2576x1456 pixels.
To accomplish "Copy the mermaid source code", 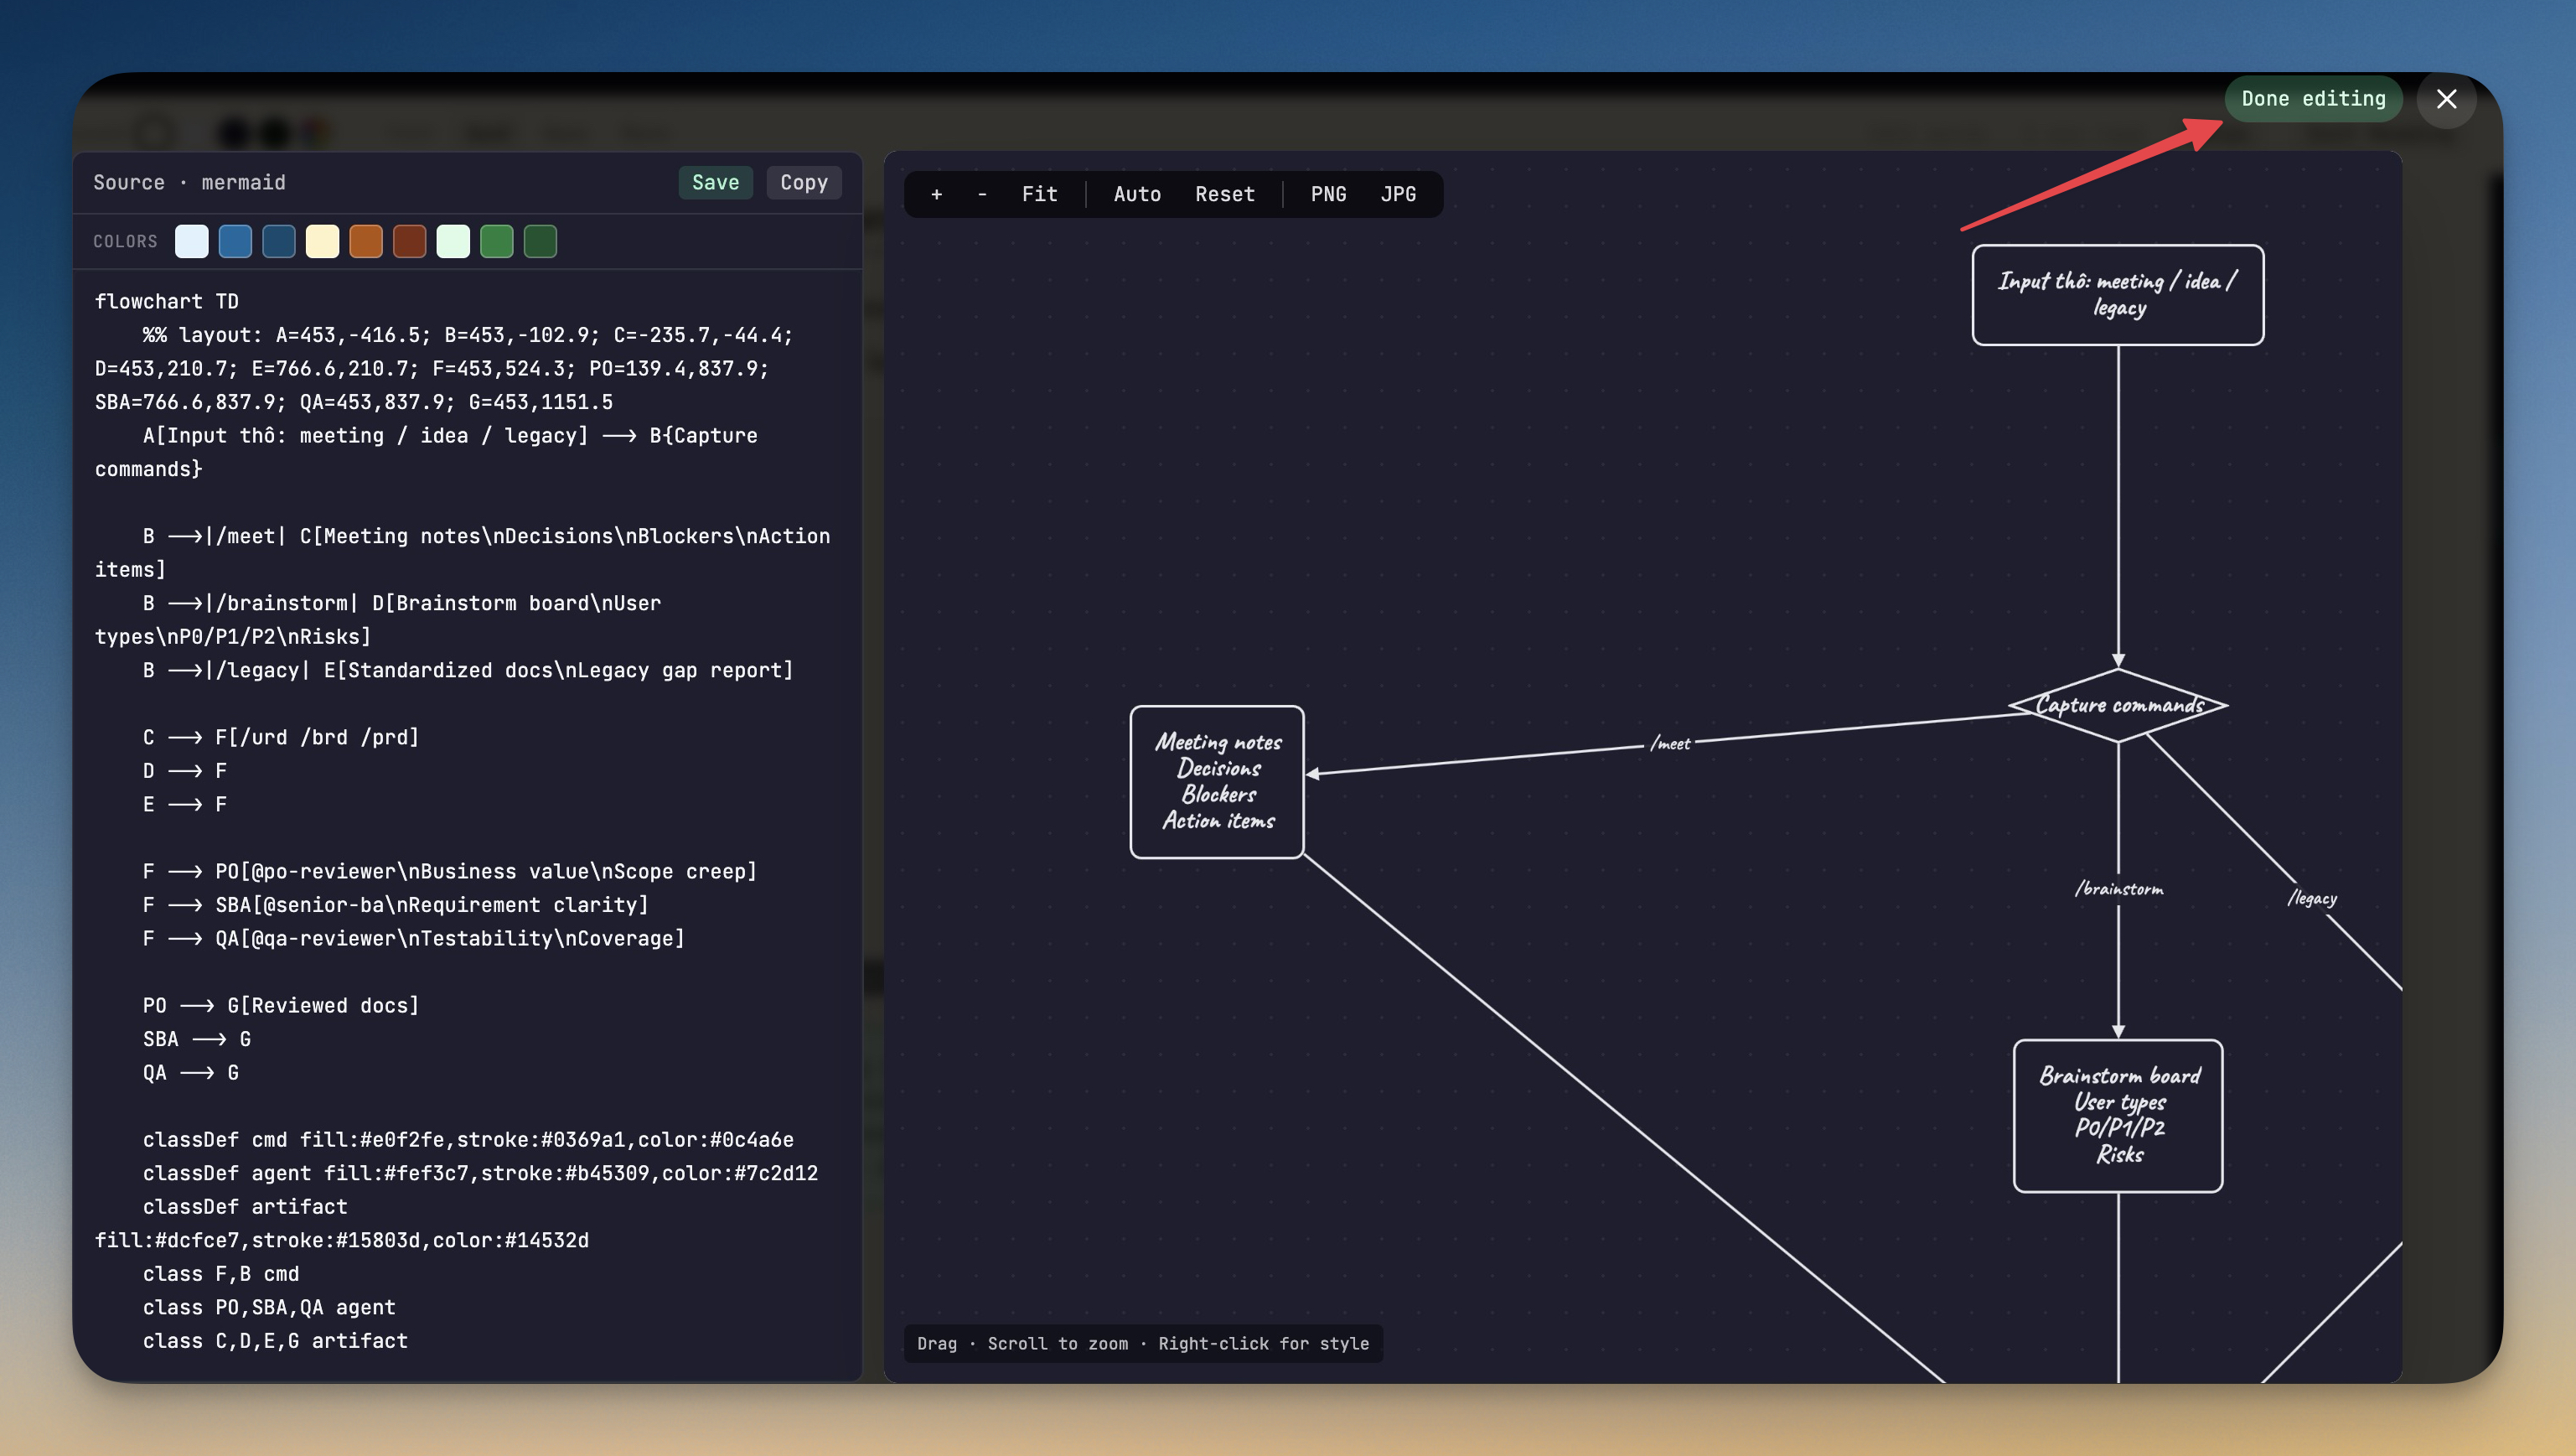I will [804, 182].
